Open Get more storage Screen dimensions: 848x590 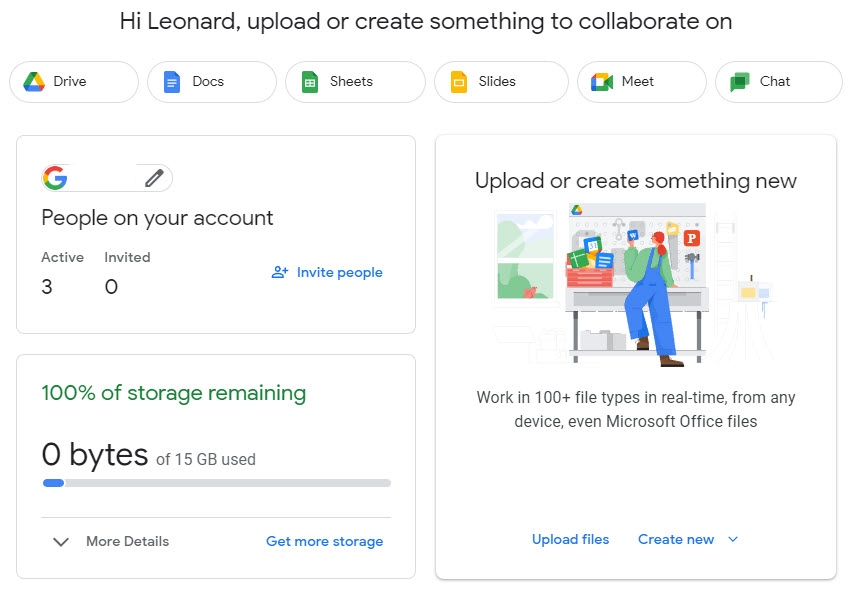click(x=324, y=541)
